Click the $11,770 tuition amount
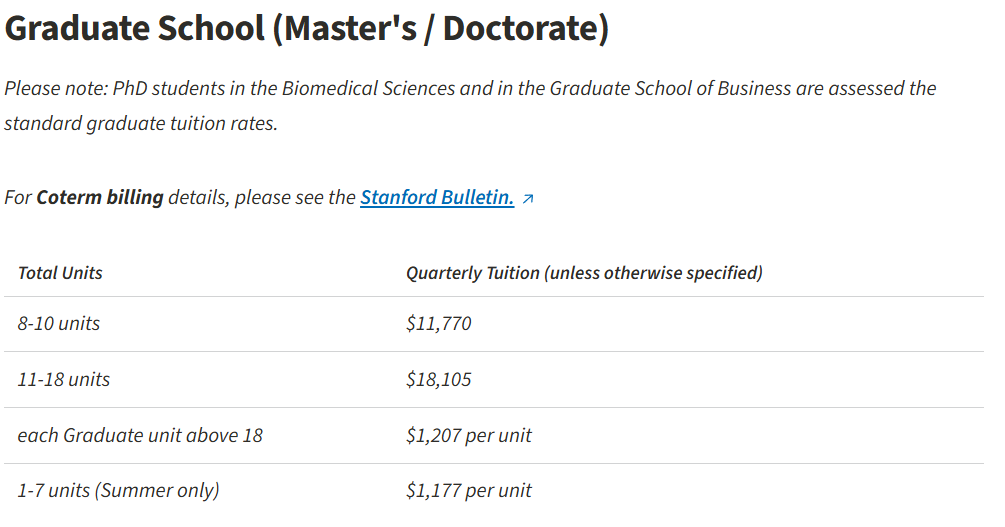The image size is (1005, 527). point(438,323)
